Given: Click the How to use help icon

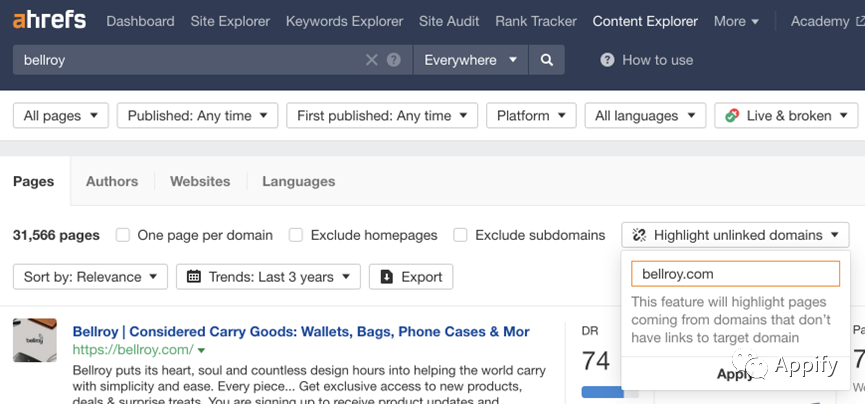Looking at the screenshot, I should click(x=607, y=60).
